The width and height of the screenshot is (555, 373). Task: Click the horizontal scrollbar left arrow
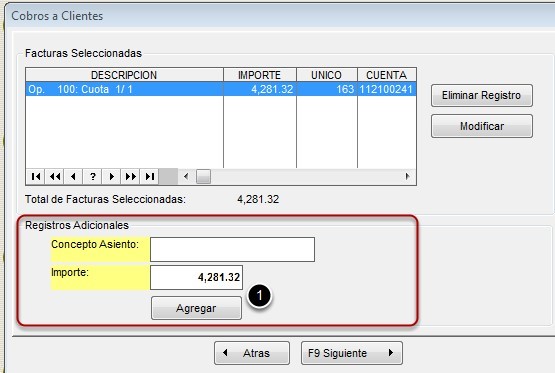[186, 176]
